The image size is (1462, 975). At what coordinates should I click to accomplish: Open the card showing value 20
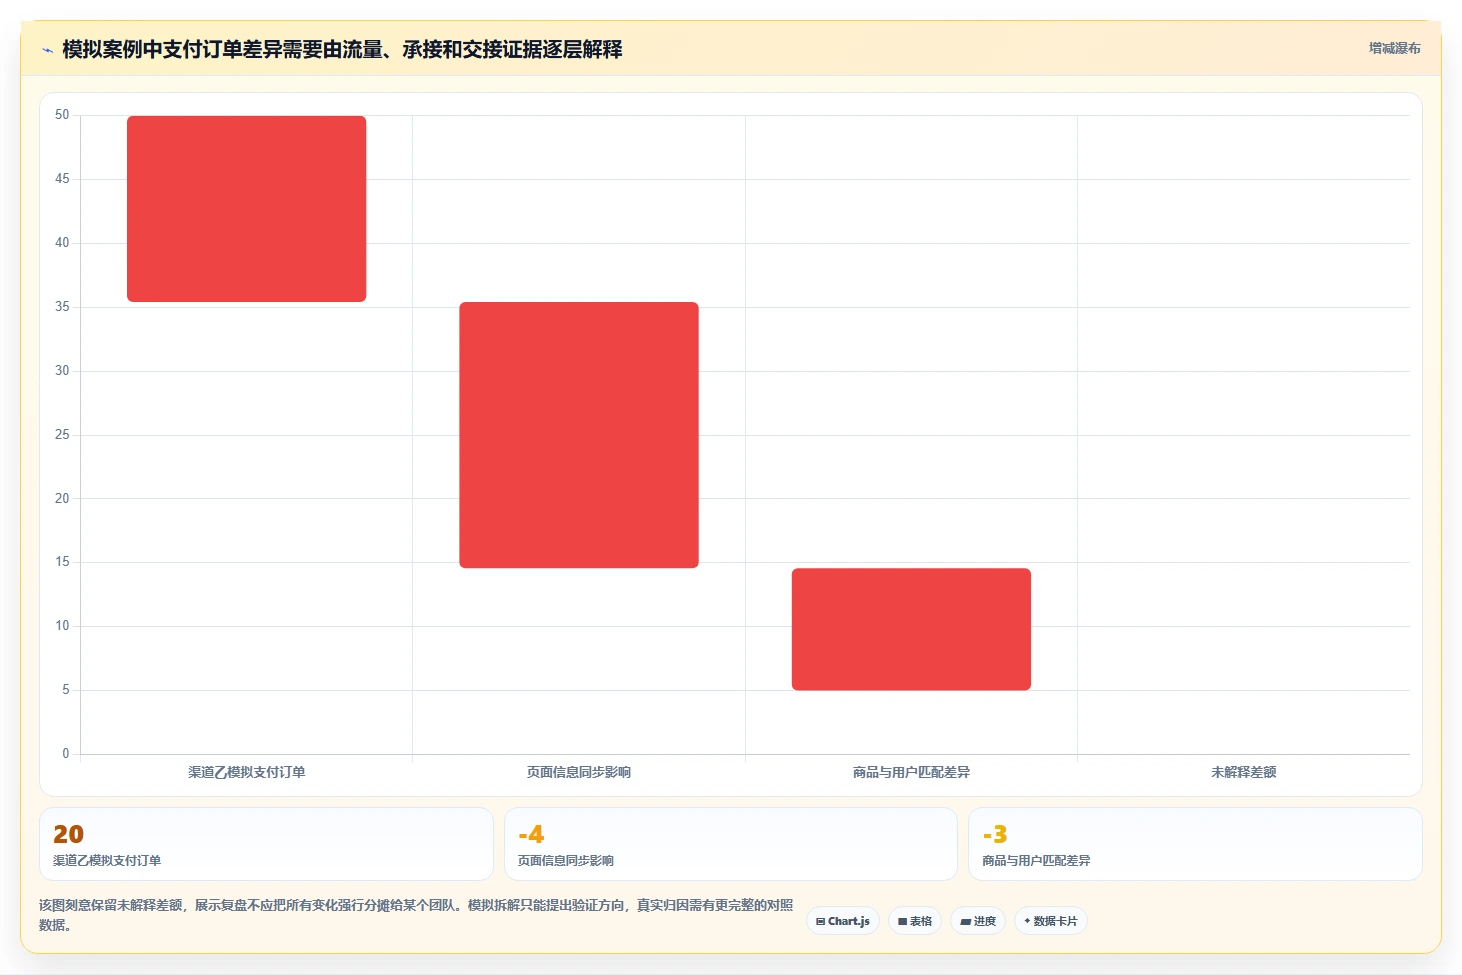click(266, 844)
